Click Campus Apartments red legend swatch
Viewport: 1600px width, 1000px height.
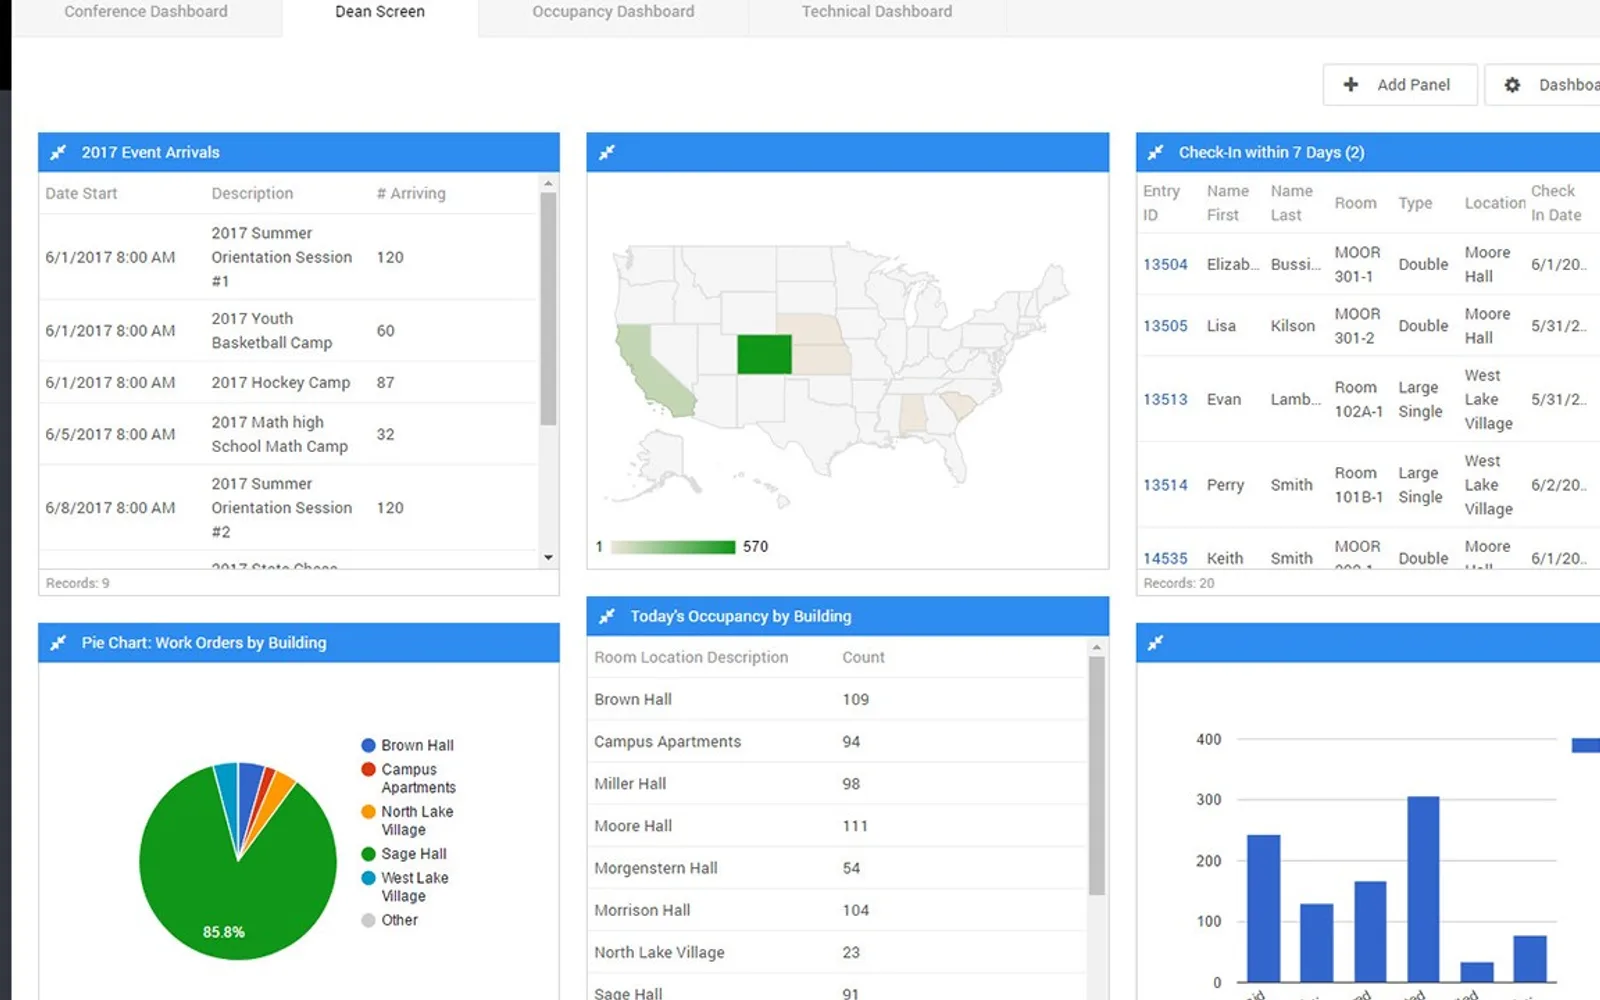click(x=368, y=769)
